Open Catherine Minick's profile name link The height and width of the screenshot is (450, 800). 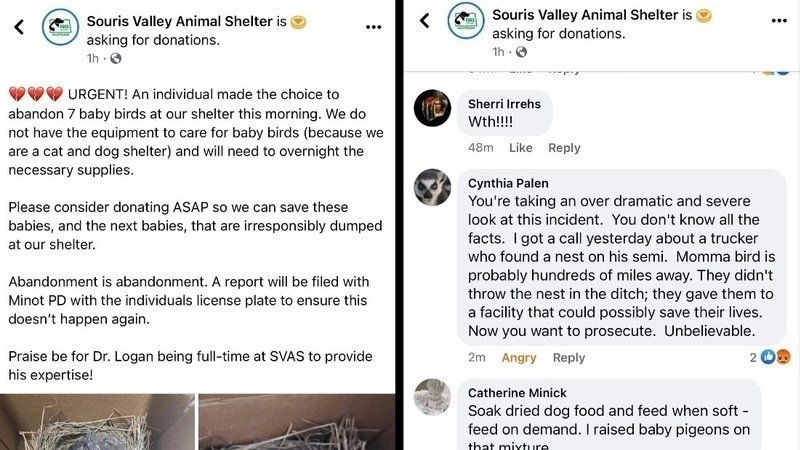(517, 393)
